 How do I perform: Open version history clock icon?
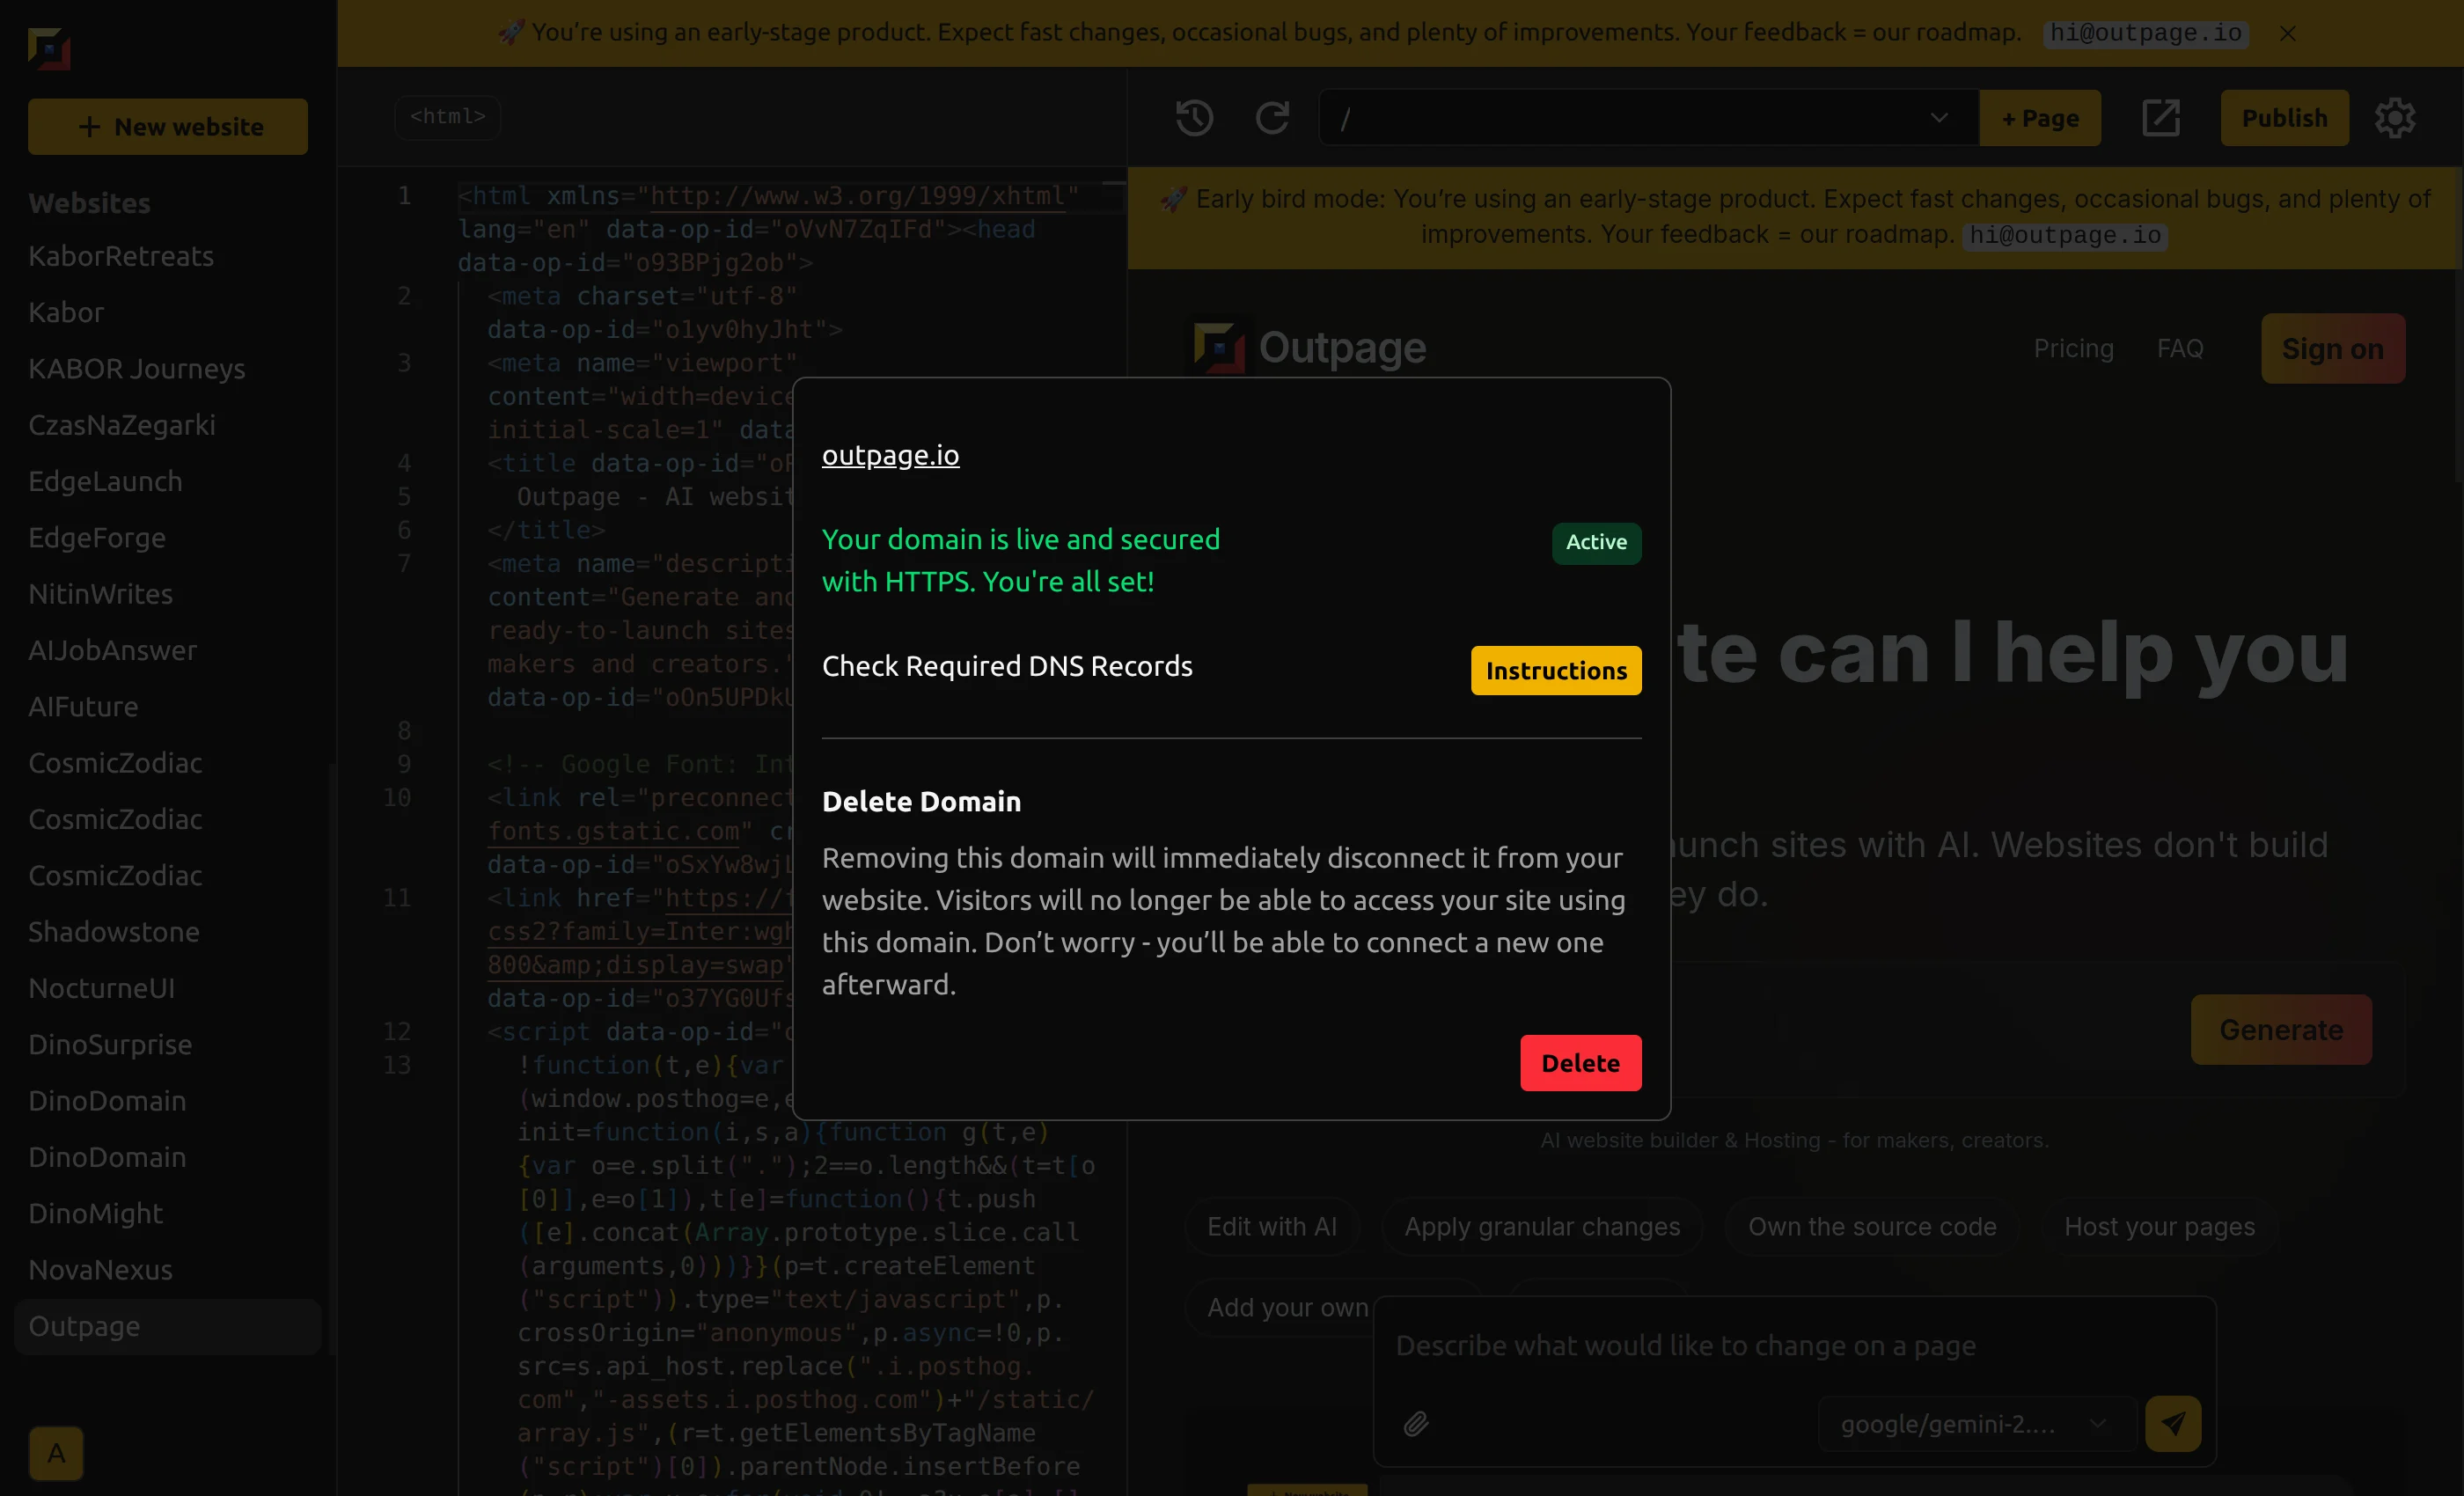[x=1194, y=118]
